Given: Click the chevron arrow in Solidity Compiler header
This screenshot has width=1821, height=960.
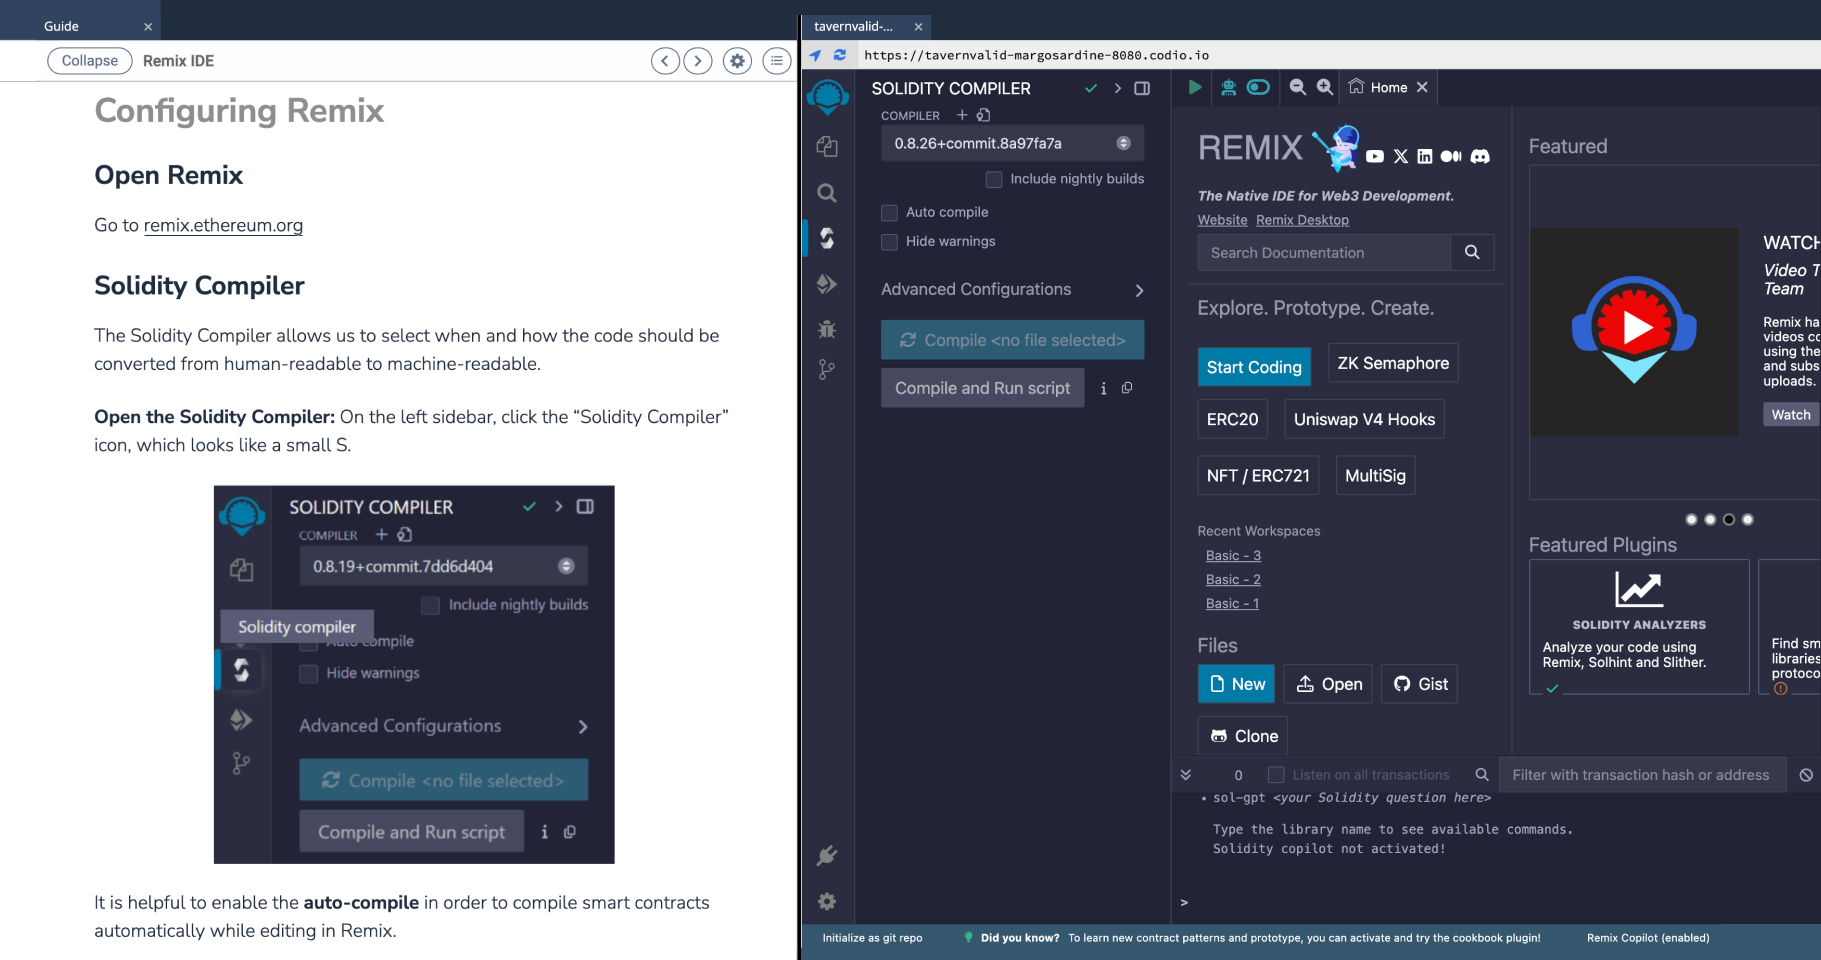Looking at the screenshot, I should [x=1117, y=88].
